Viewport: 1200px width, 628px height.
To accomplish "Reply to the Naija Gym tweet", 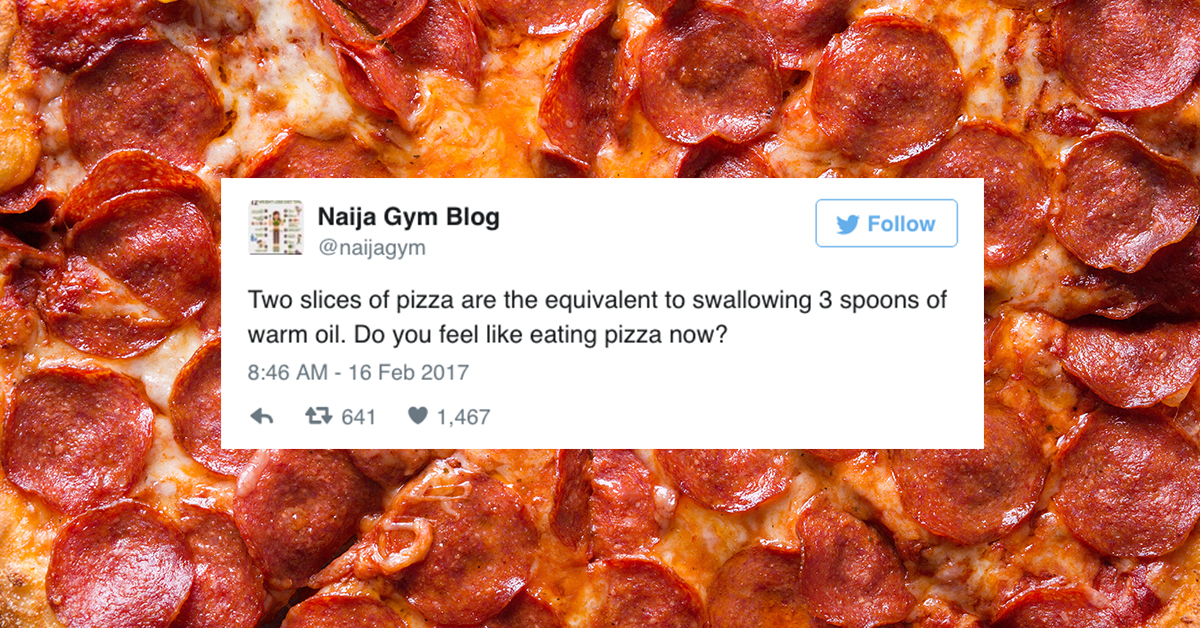I will [x=262, y=416].
